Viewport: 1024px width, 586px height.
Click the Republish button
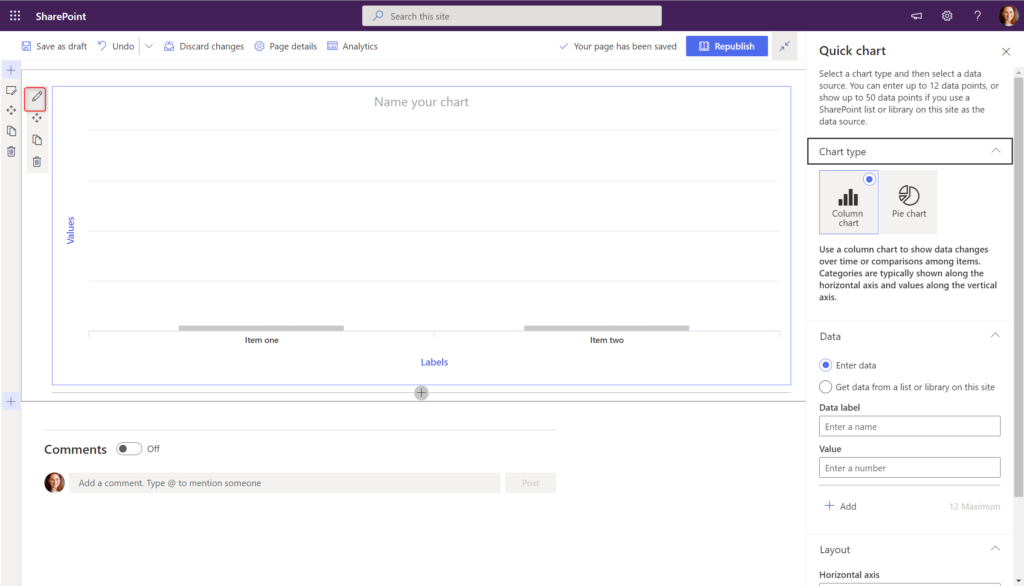[x=727, y=46]
